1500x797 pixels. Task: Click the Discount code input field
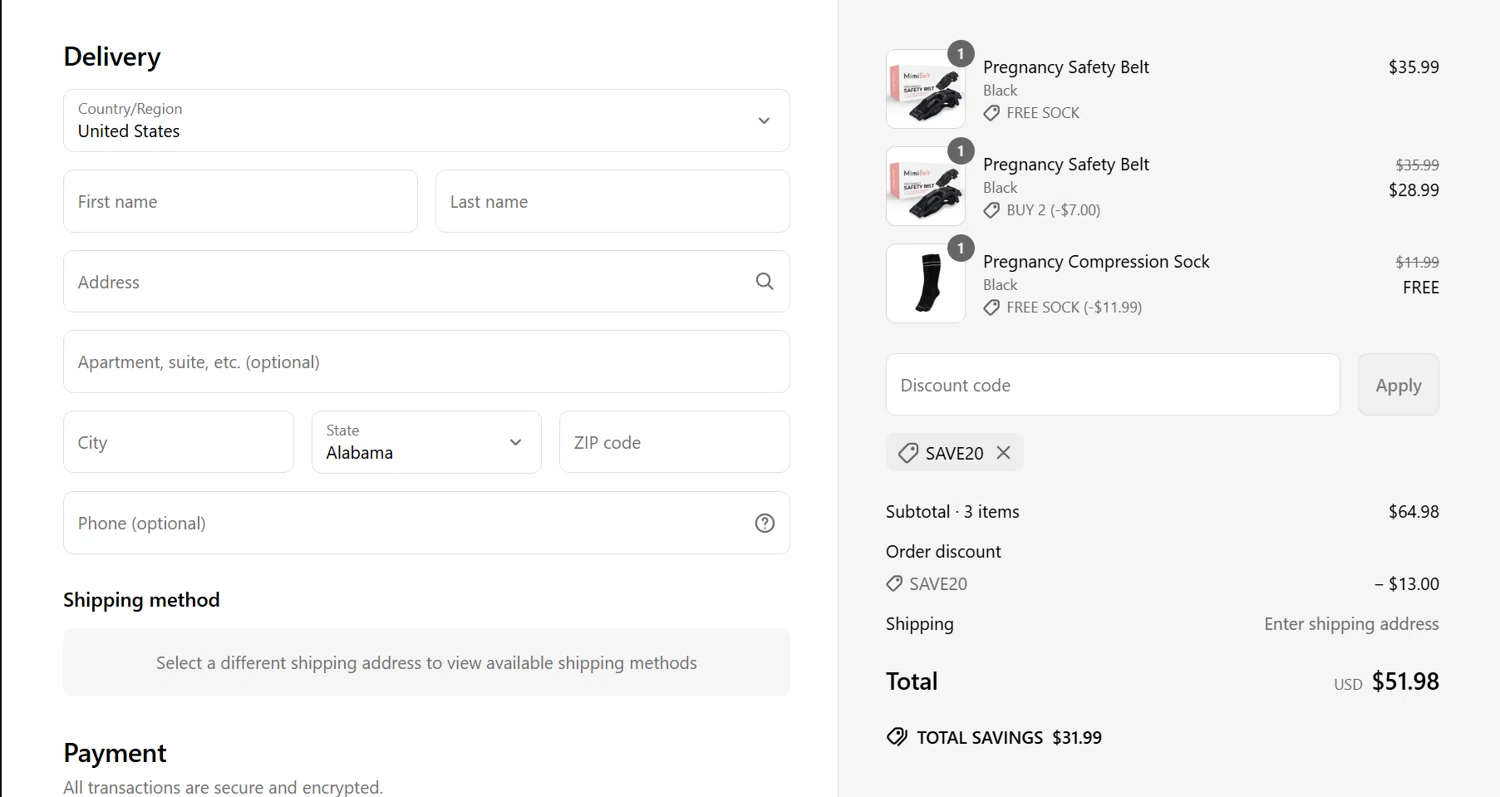[x=1112, y=385]
